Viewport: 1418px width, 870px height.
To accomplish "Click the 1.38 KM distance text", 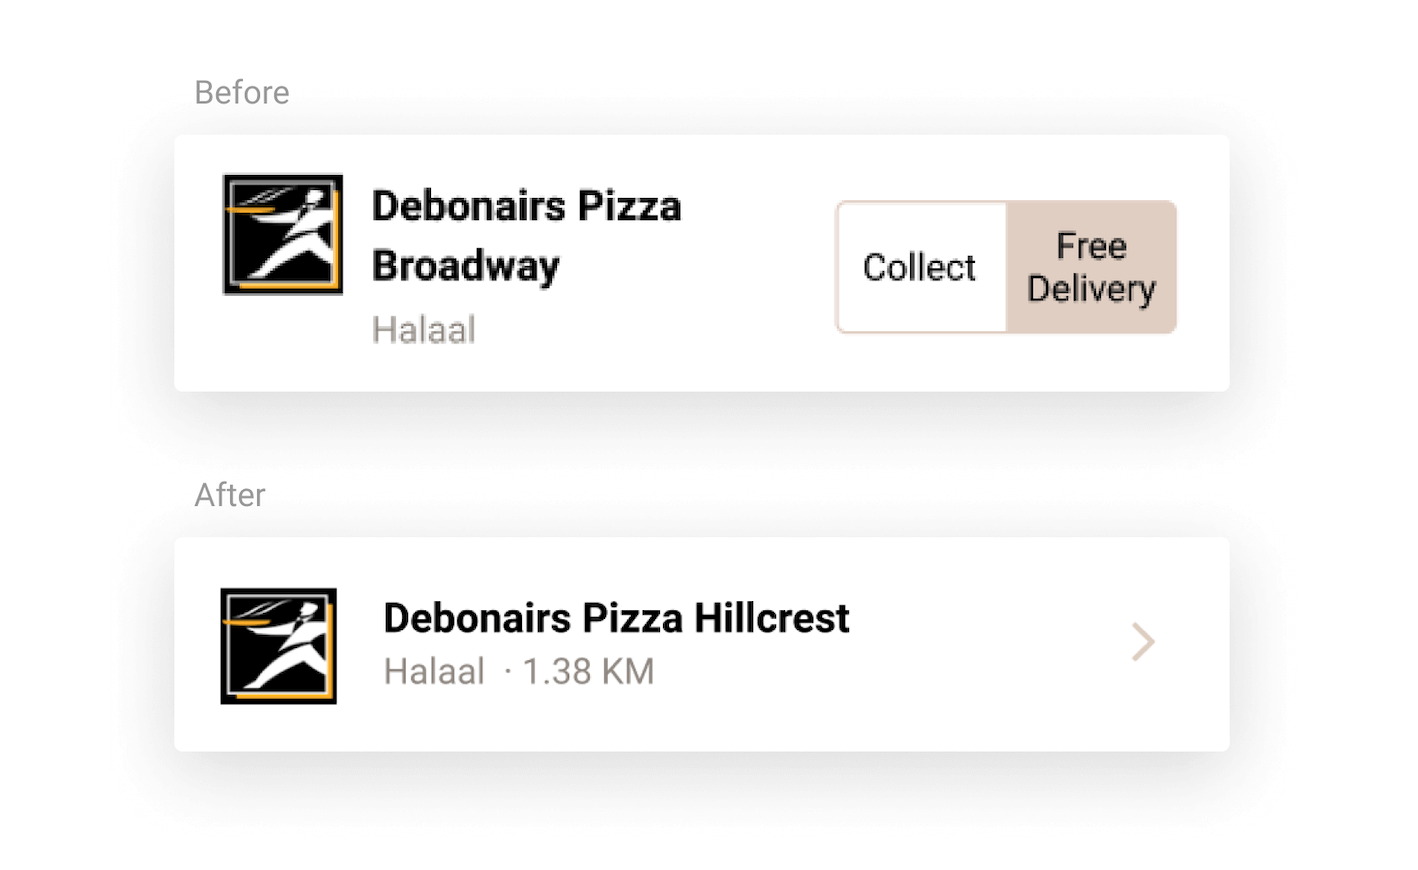I will point(588,672).
